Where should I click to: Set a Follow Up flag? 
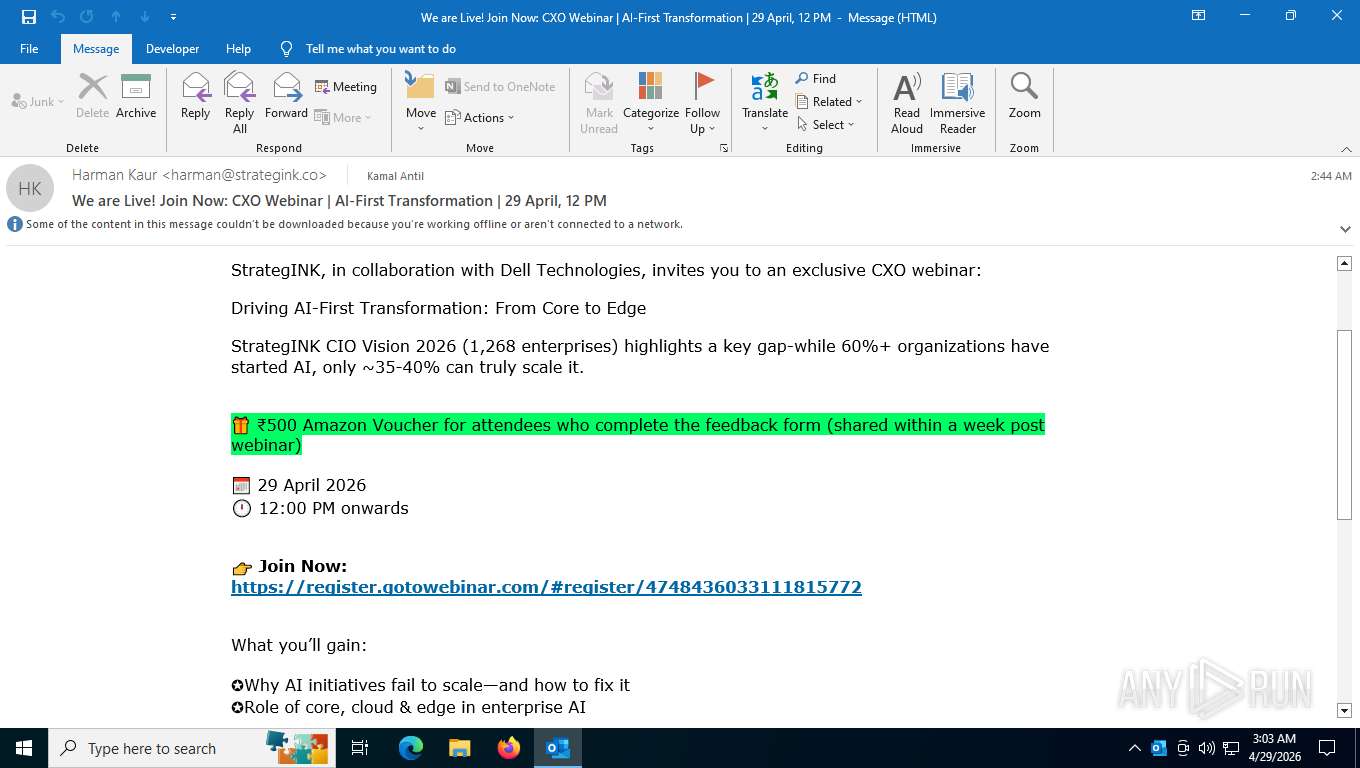click(x=703, y=103)
